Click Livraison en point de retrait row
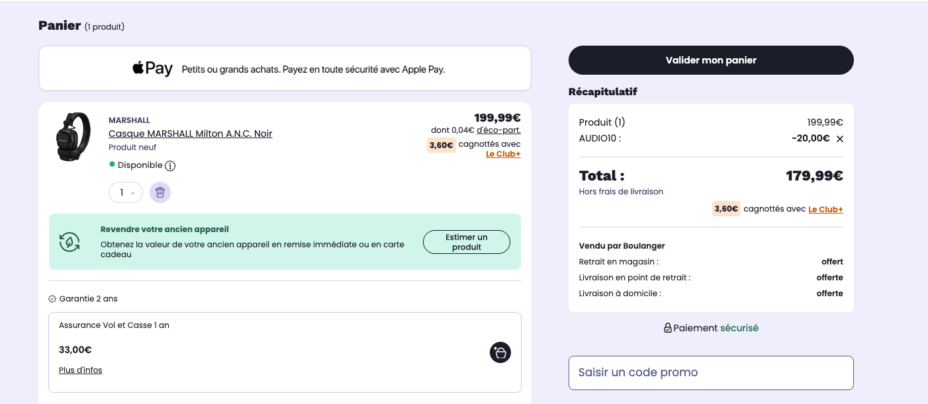The width and height of the screenshot is (928, 404). point(711,277)
